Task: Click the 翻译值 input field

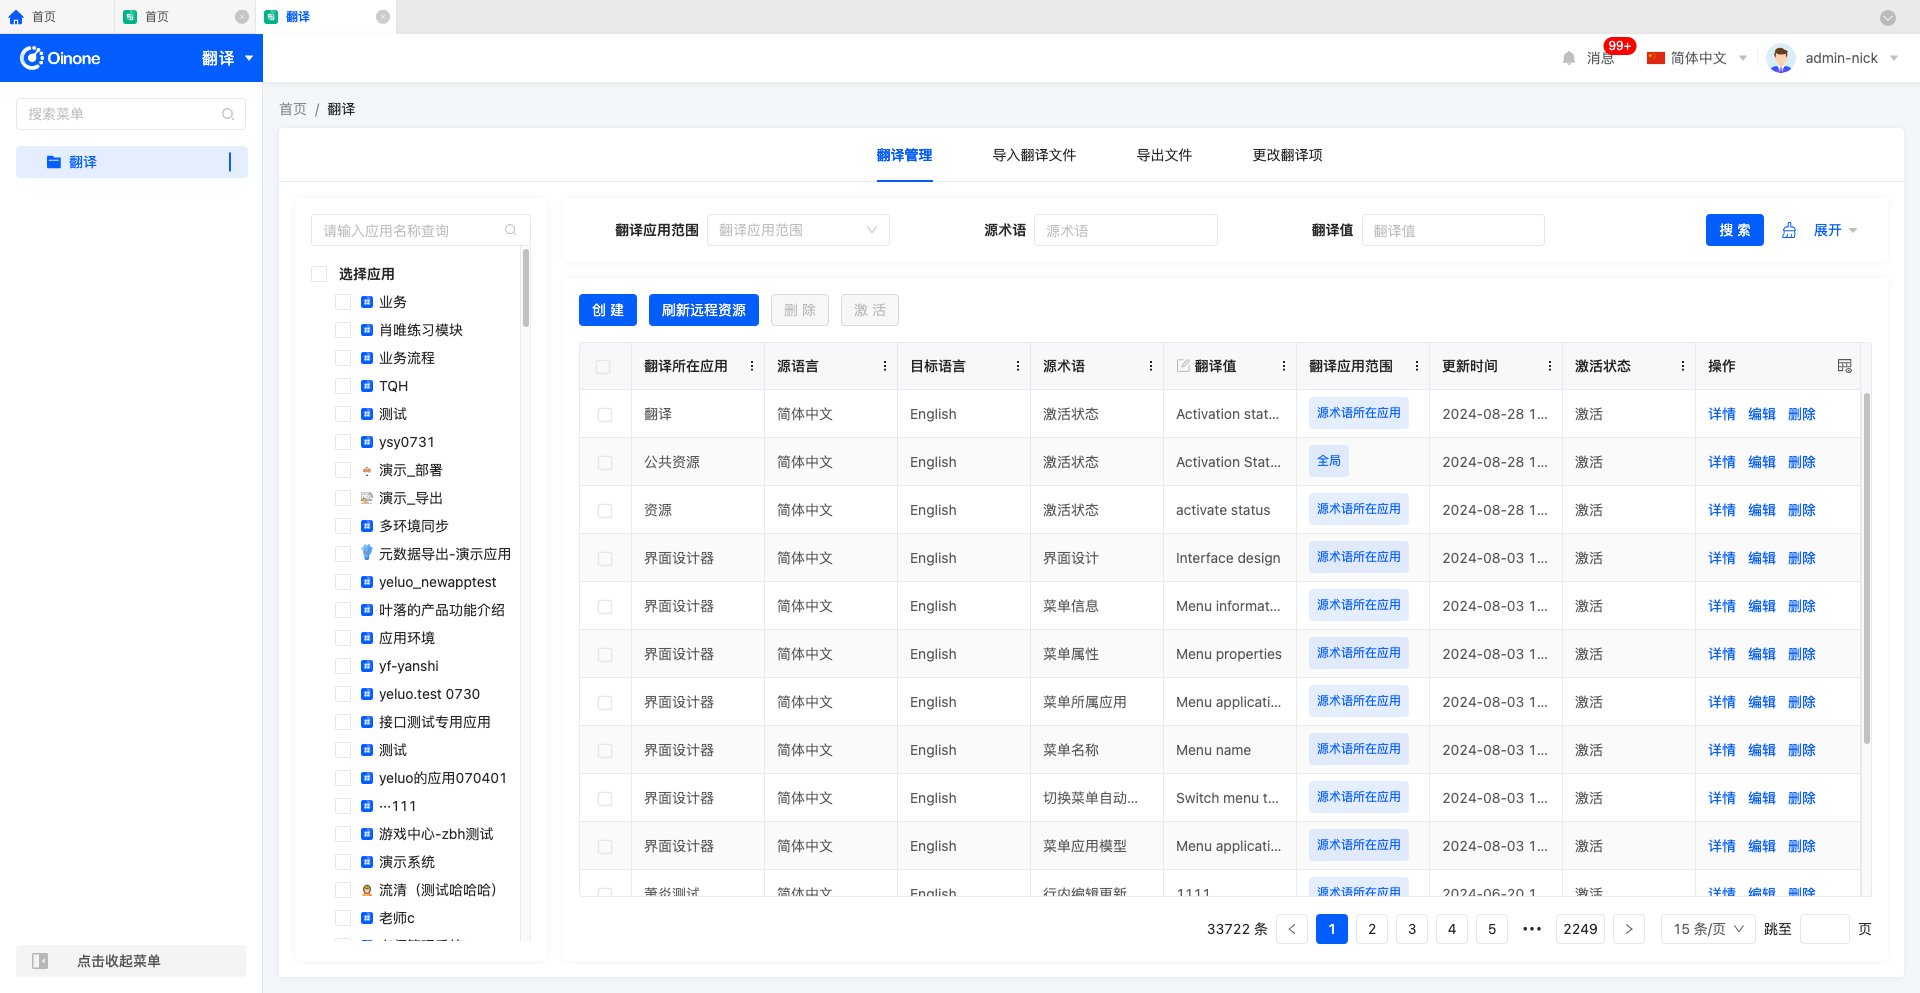Action: point(1453,230)
